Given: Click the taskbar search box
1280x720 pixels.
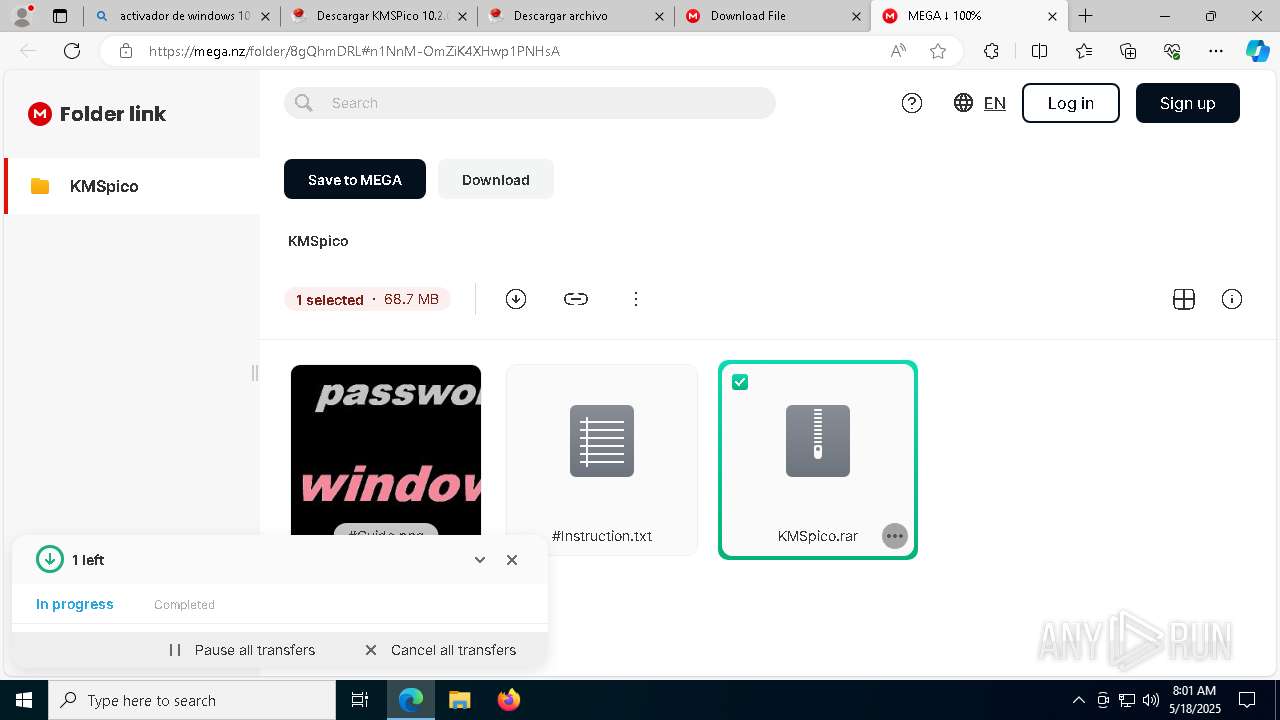Looking at the screenshot, I should coord(192,700).
